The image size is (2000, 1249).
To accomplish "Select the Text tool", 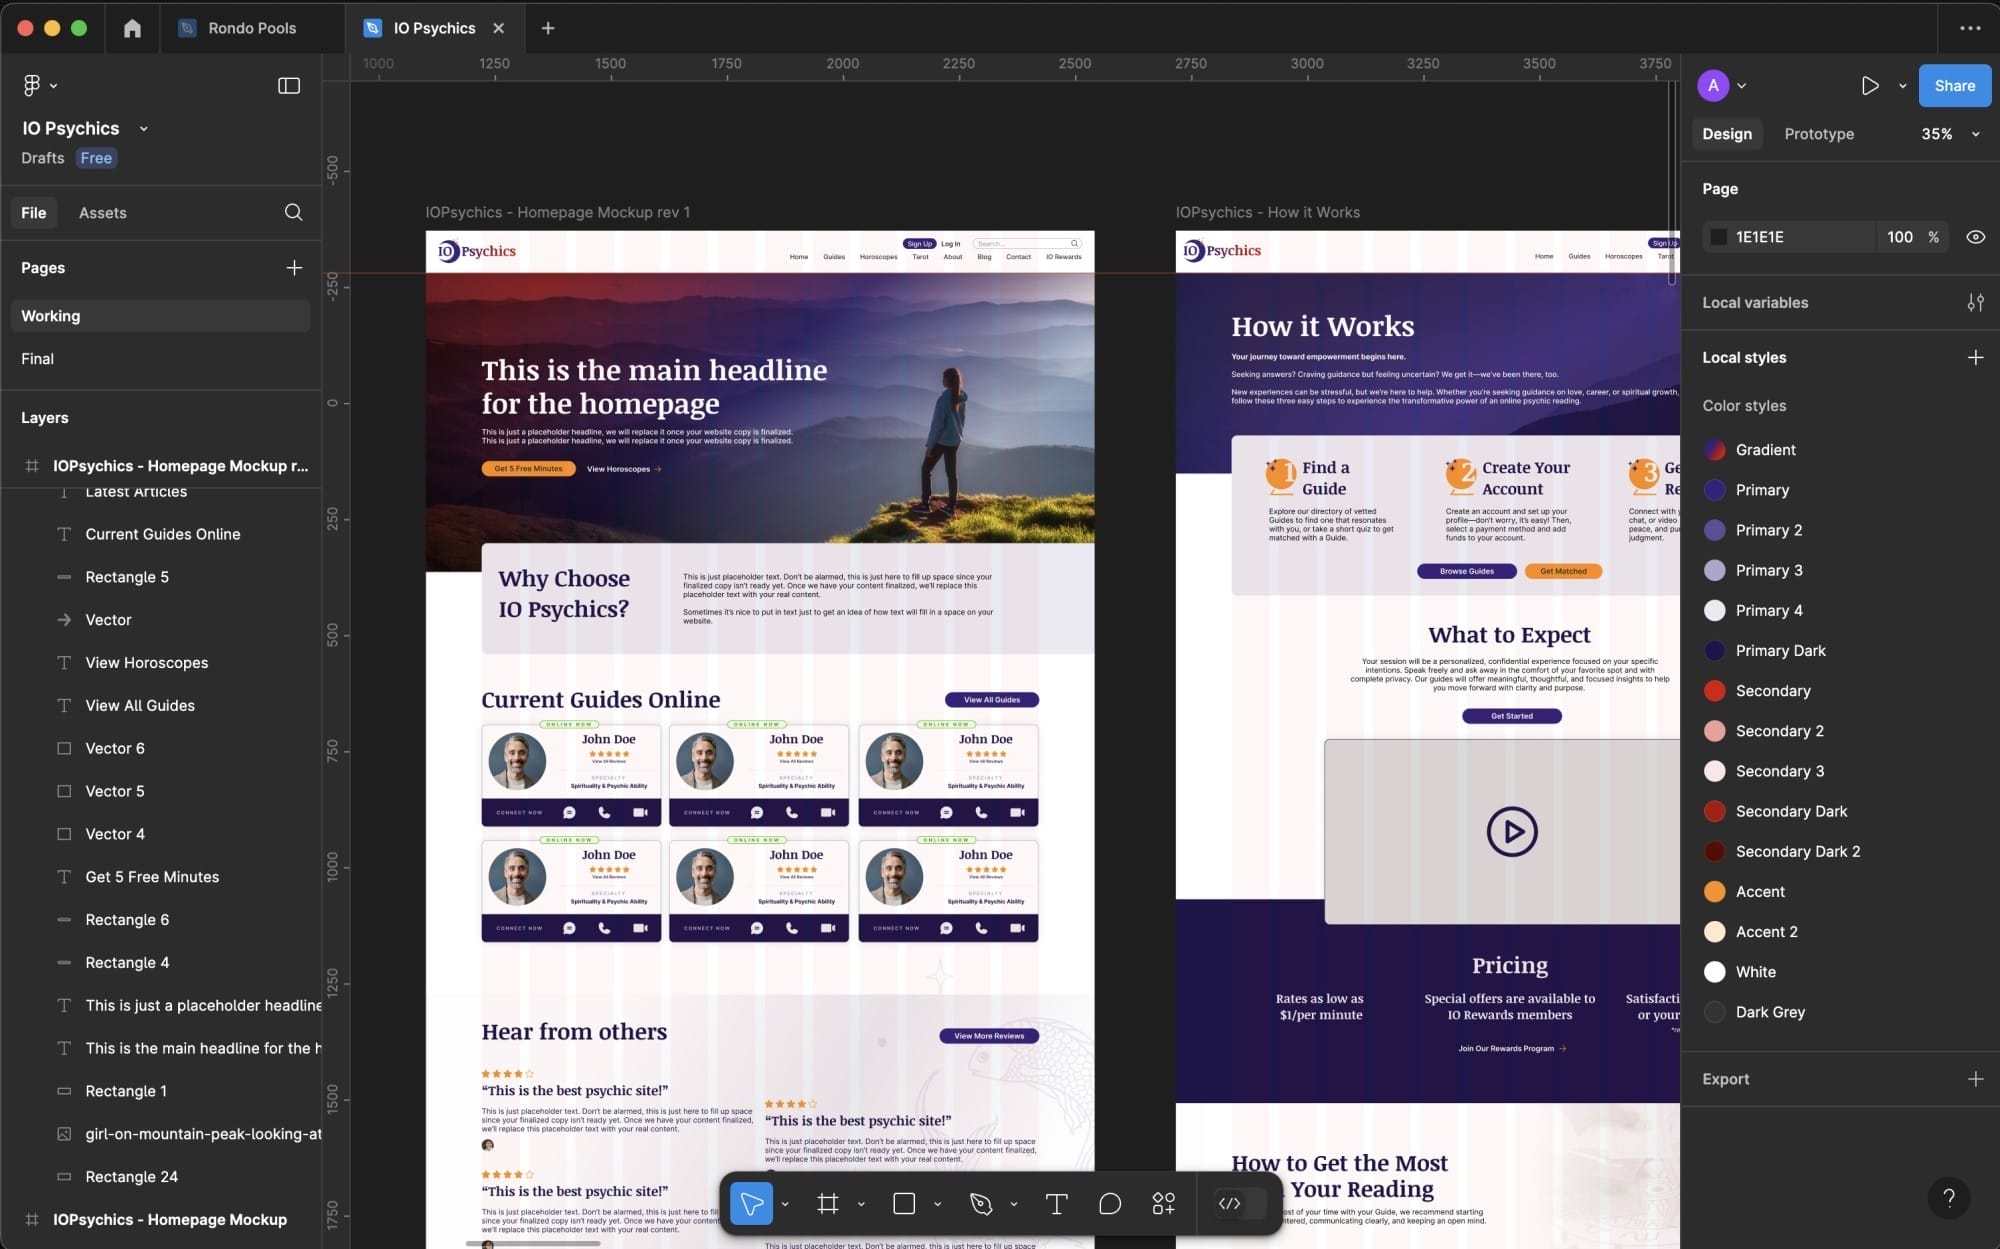I will point(1055,1204).
